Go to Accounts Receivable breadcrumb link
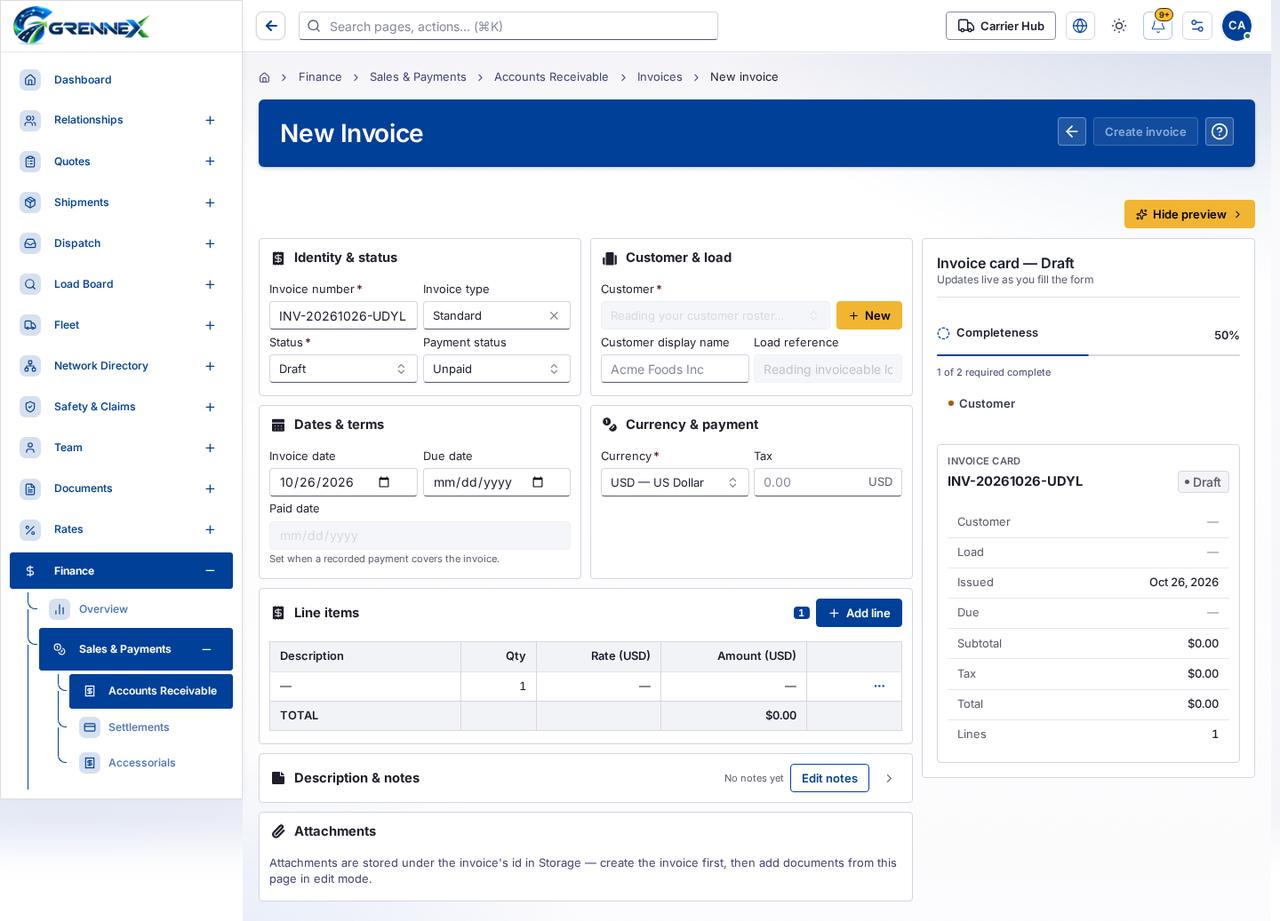1280x921 pixels. pos(551,77)
